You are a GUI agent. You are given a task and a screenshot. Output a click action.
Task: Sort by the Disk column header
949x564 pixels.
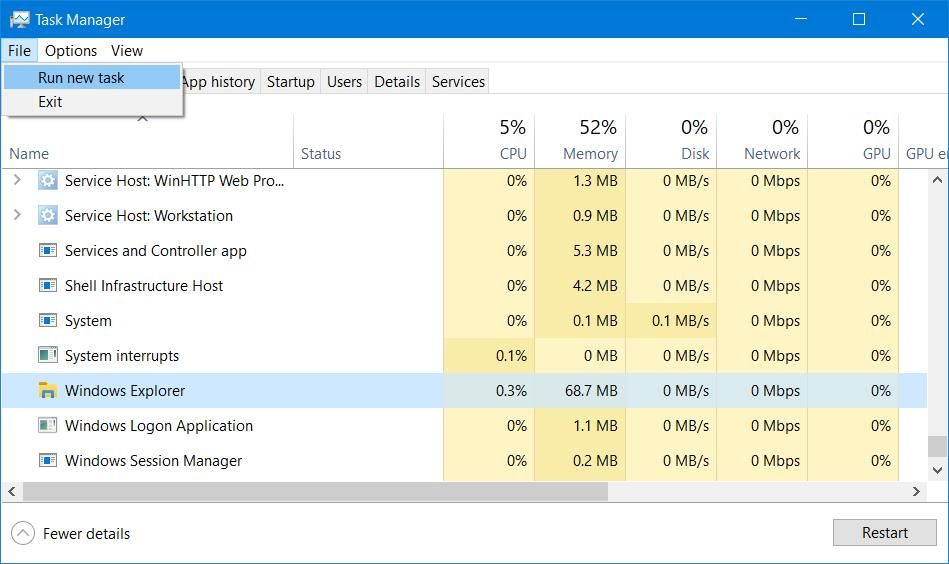point(671,140)
